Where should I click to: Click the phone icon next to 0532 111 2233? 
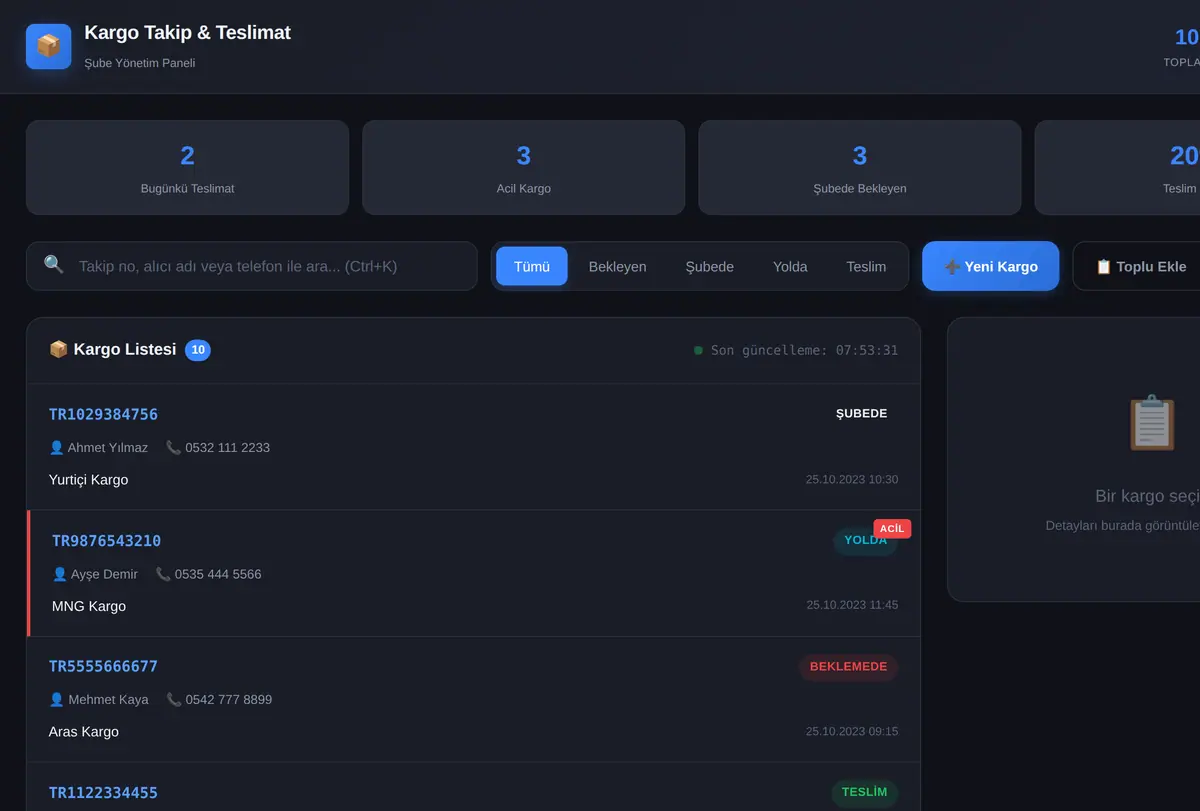(x=174, y=448)
